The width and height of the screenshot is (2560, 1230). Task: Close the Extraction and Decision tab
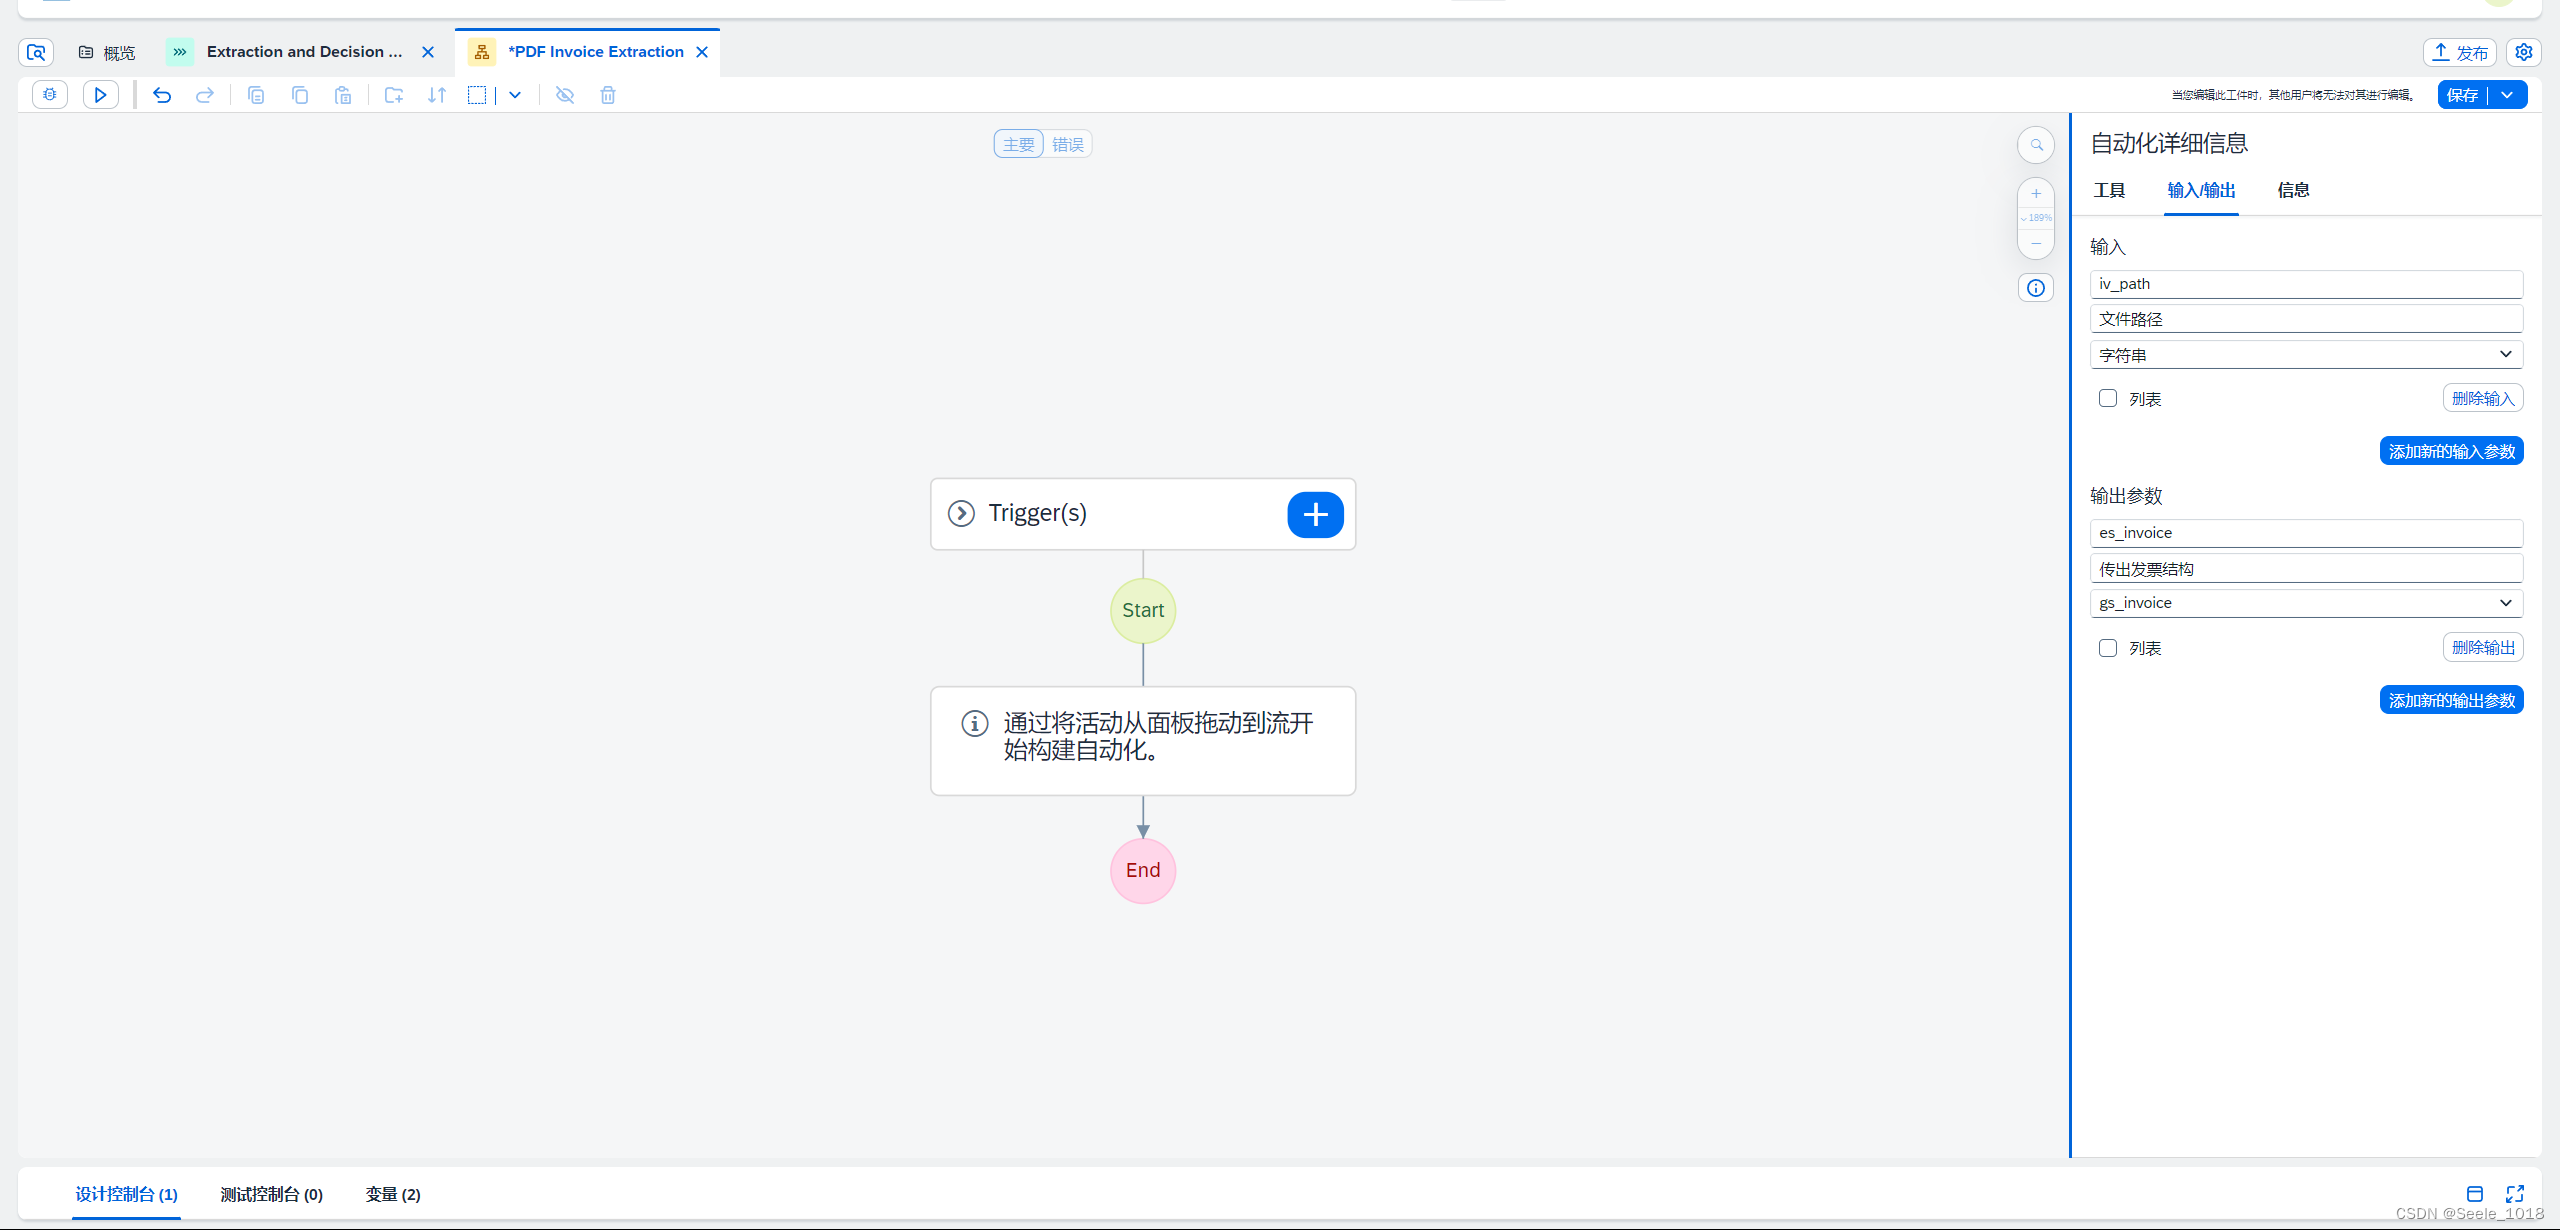(x=428, y=52)
